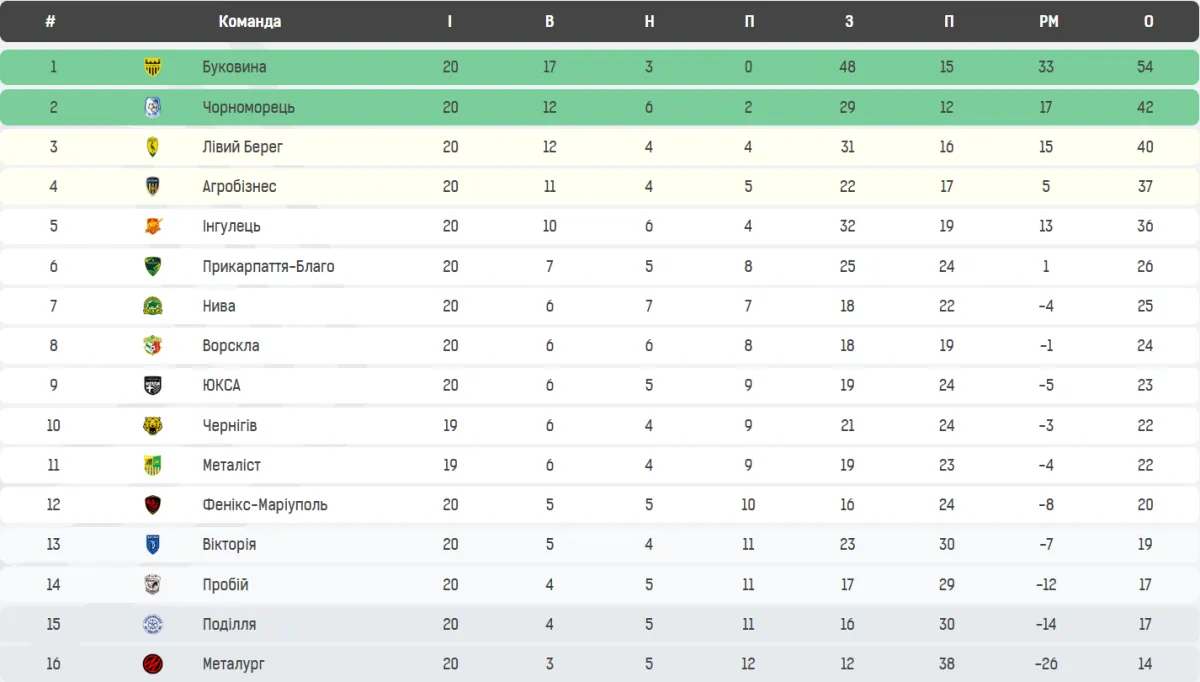This screenshot has width=1200, height=682.
Task: Click the Ворскла team crest icon
Action: click(153, 346)
